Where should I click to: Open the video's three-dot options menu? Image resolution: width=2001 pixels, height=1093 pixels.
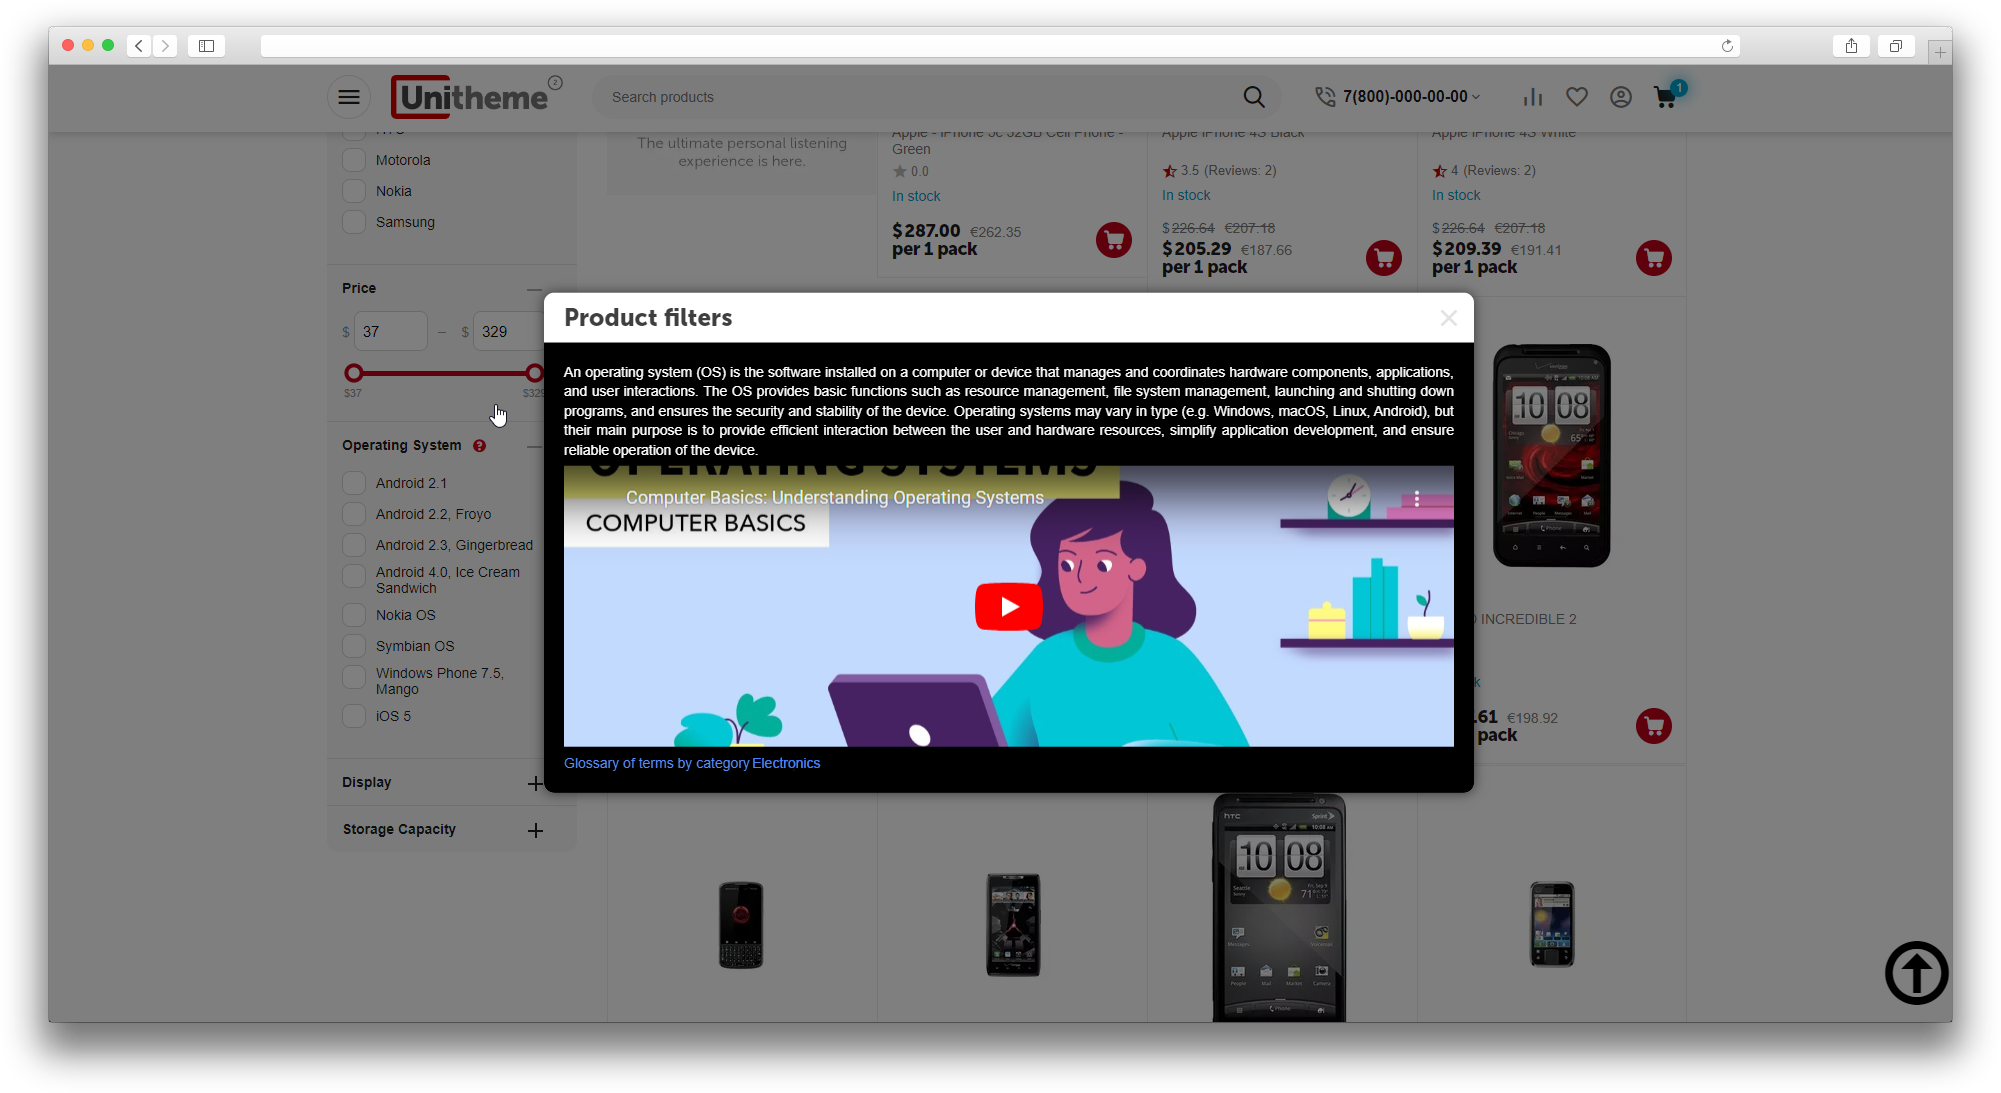pos(1417,499)
